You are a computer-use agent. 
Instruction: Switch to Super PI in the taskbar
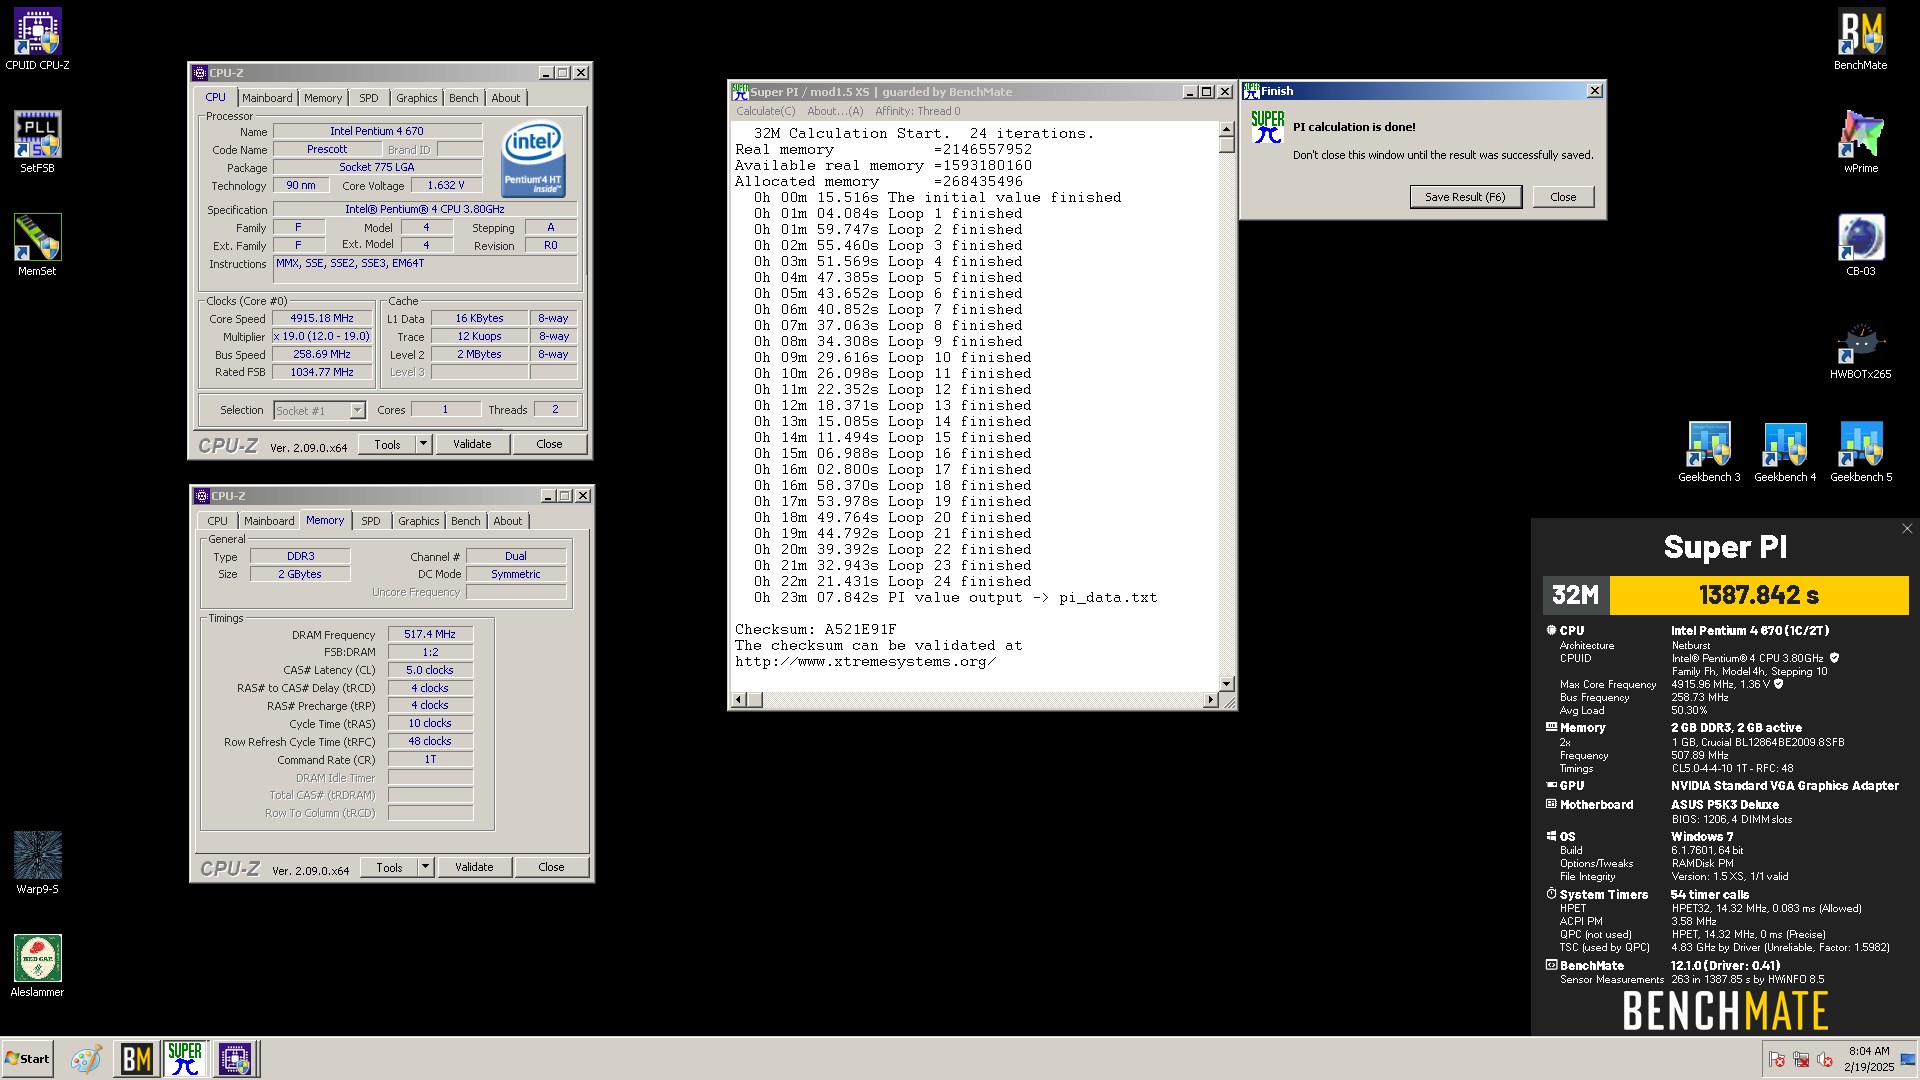(185, 1059)
